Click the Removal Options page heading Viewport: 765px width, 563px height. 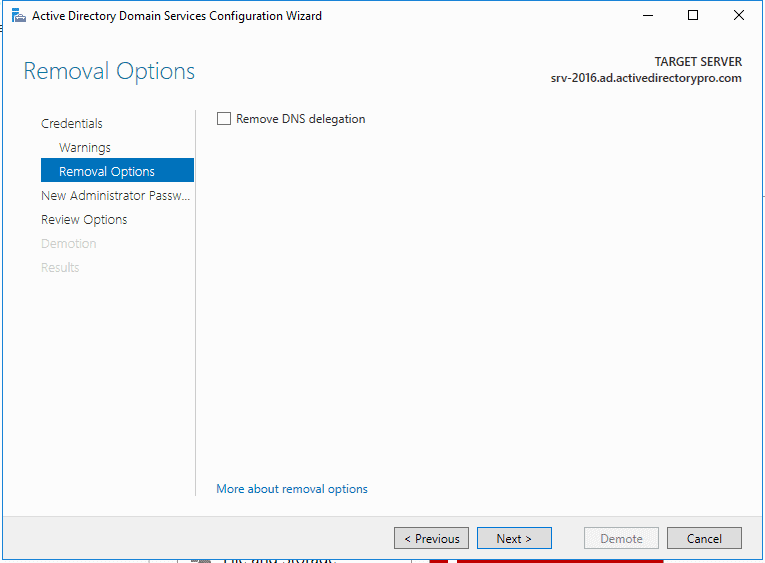(x=109, y=71)
